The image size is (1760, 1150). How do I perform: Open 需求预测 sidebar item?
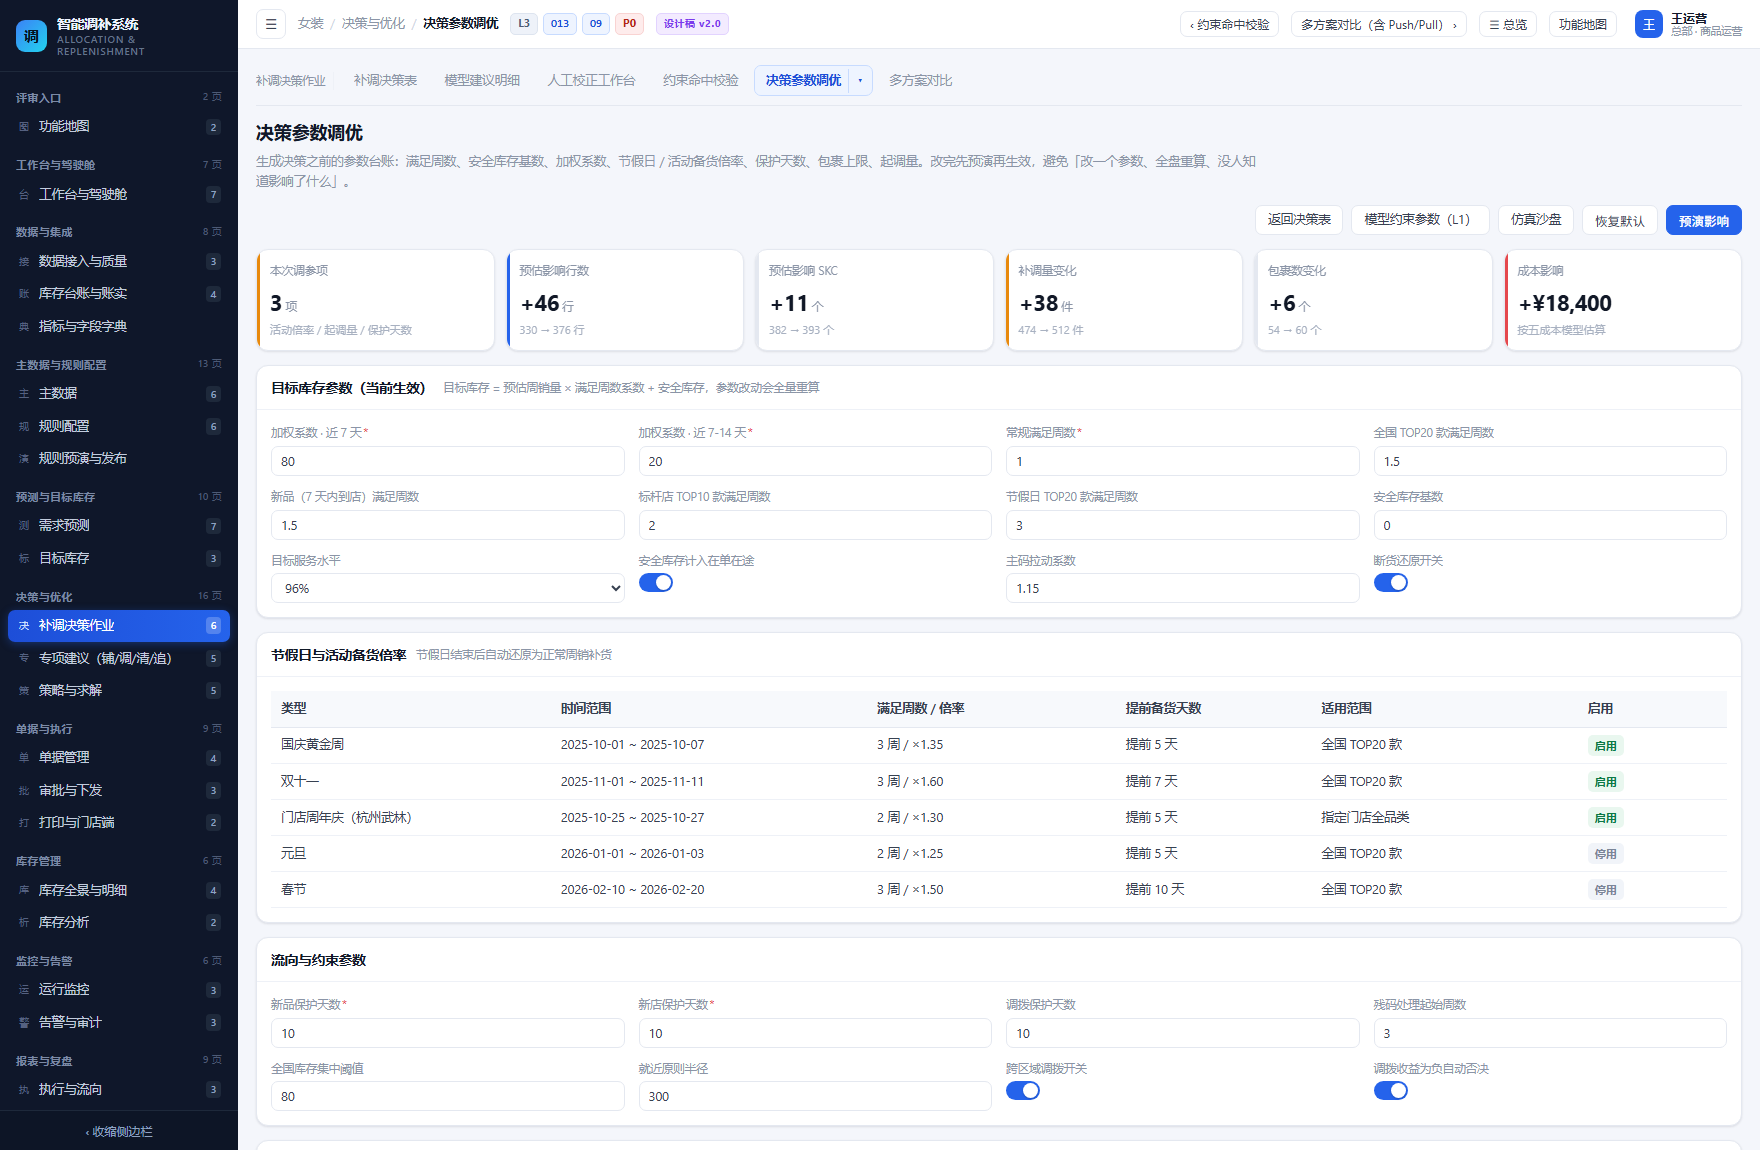click(119, 526)
